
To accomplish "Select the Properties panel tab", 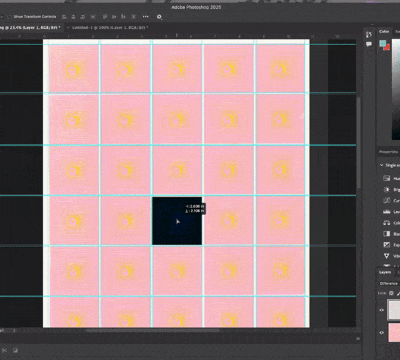I will pyautogui.click(x=388, y=152).
